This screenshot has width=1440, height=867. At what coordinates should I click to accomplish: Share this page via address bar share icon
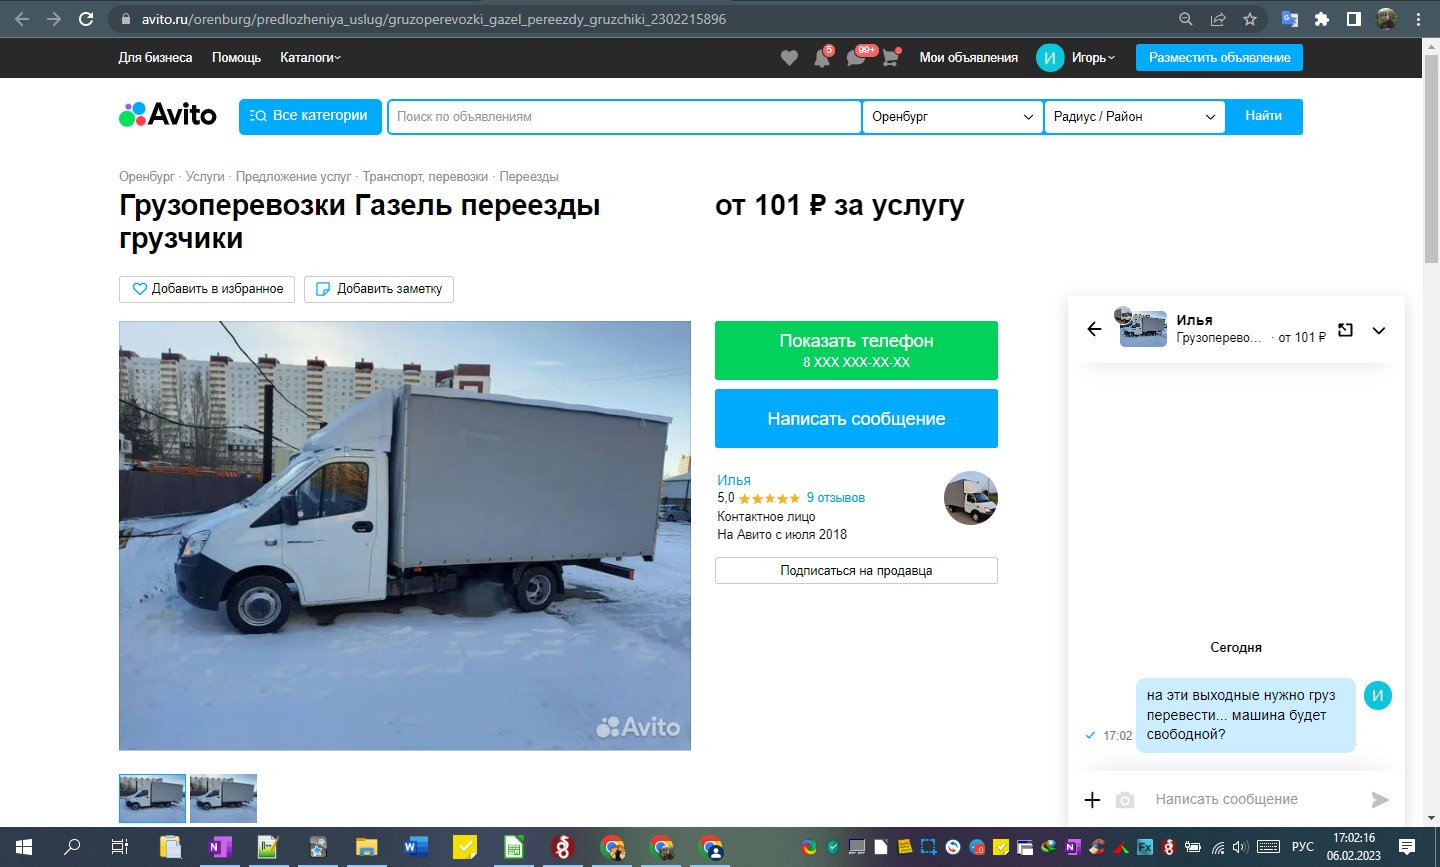[1218, 19]
